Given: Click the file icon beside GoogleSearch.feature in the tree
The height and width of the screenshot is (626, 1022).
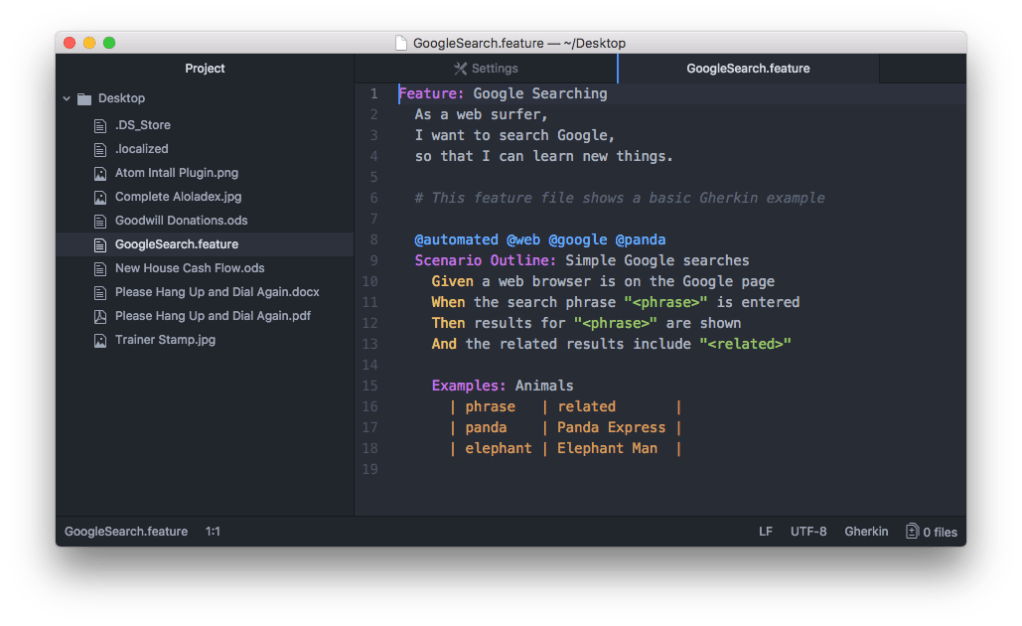Looking at the screenshot, I should tap(101, 244).
